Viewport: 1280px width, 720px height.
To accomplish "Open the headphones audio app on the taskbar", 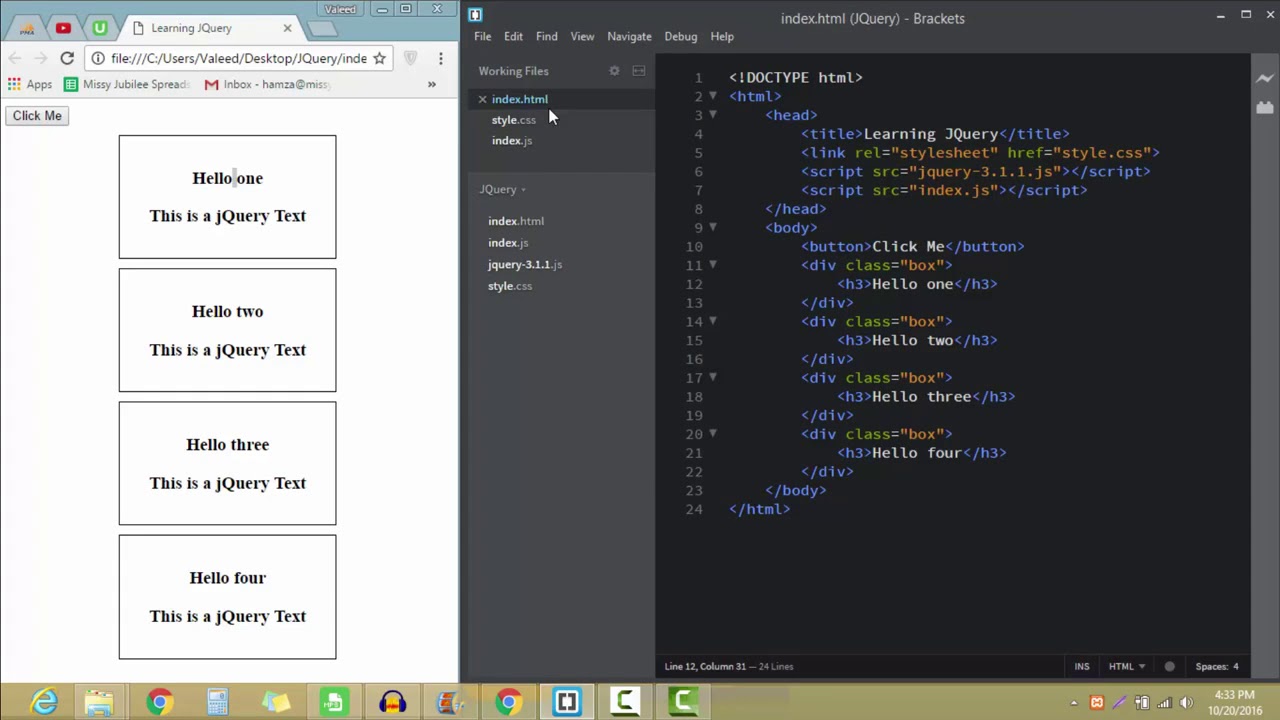I will (x=392, y=702).
